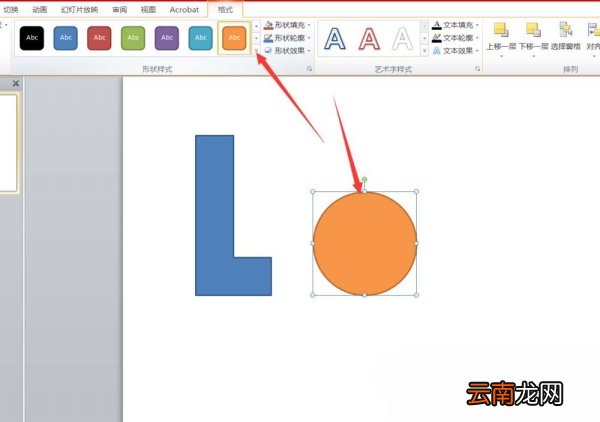
Task: Apply the black Abc shape style
Action: pyautogui.click(x=32, y=38)
